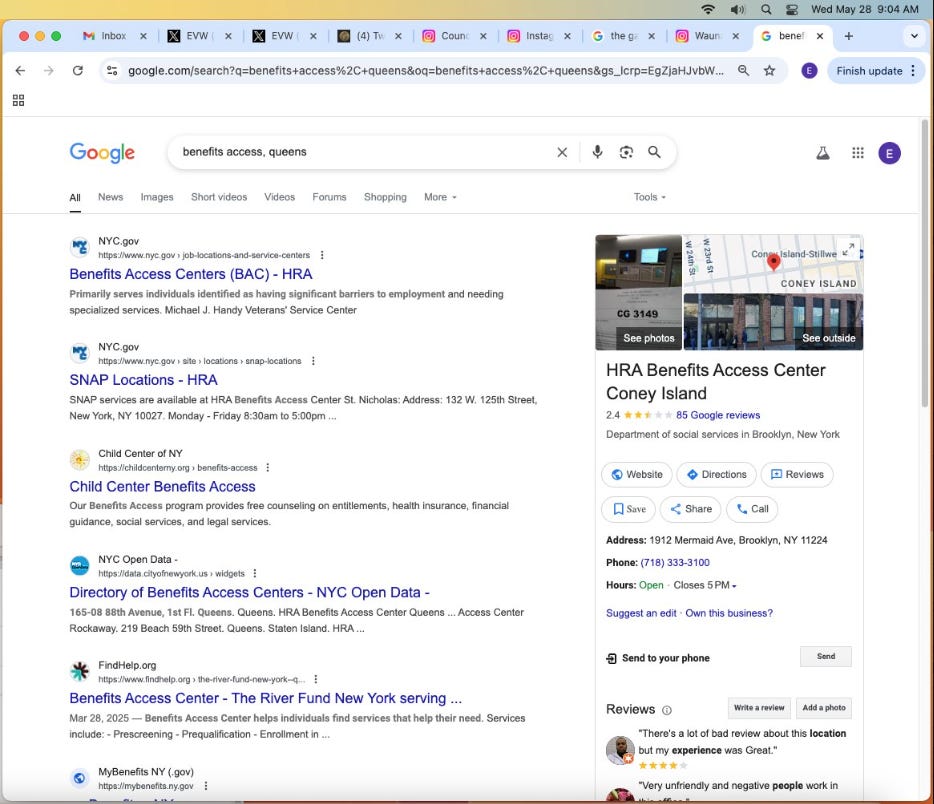Open the Tools dropdown

(x=649, y=197)
